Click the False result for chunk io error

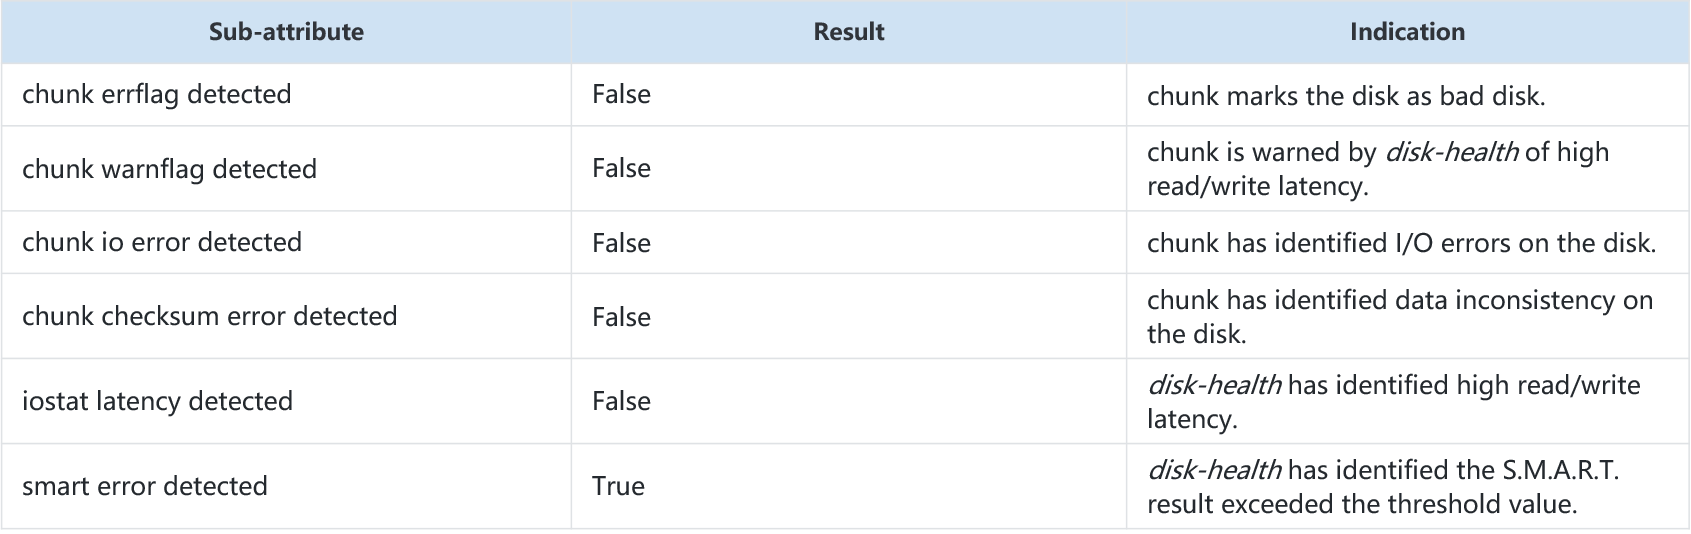621,243
